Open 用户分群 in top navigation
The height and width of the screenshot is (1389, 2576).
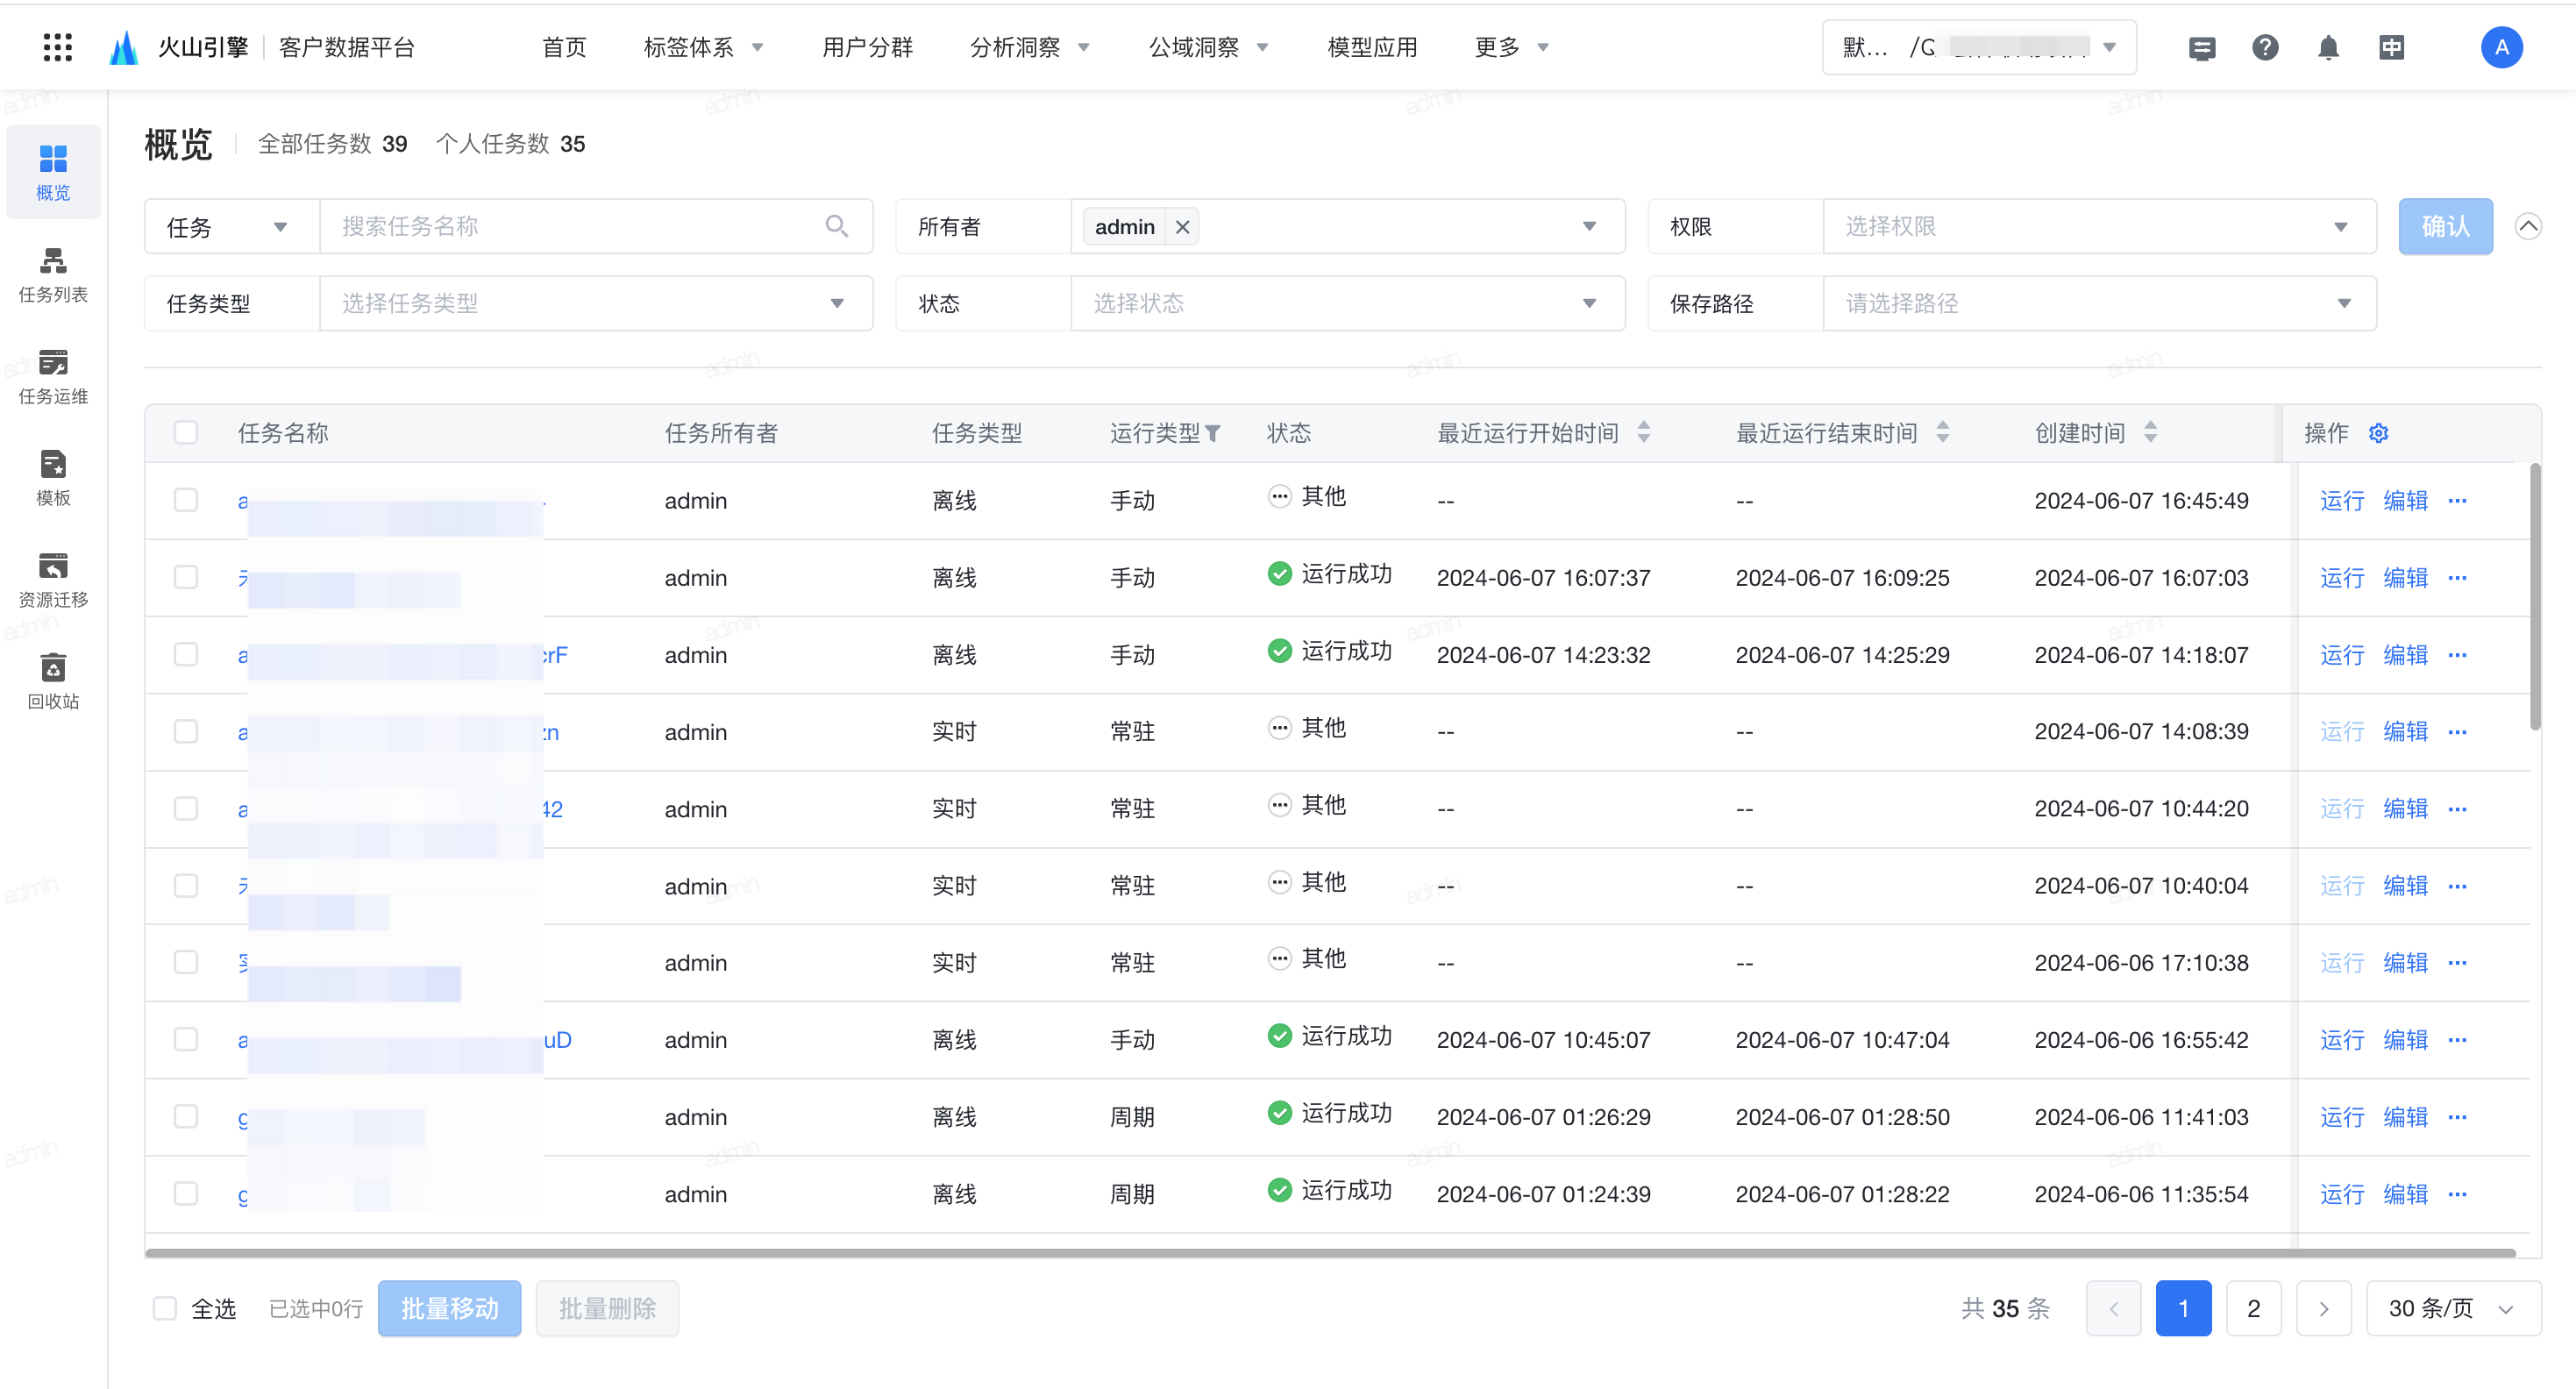click(867, 47)
